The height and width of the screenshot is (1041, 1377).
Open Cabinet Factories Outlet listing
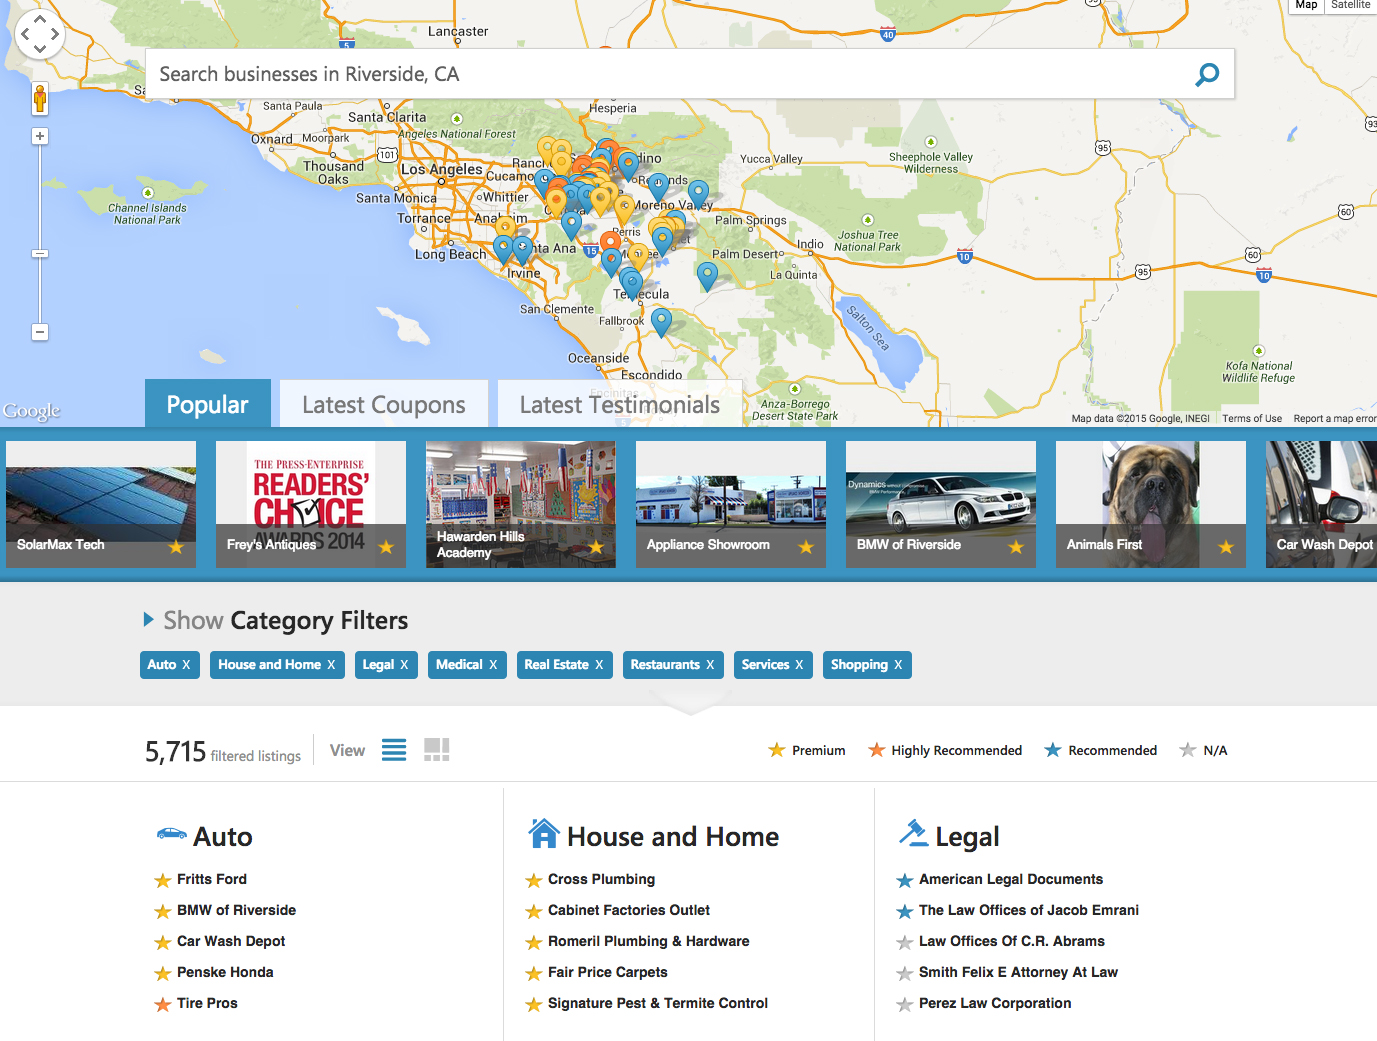[x=629, y=910]
